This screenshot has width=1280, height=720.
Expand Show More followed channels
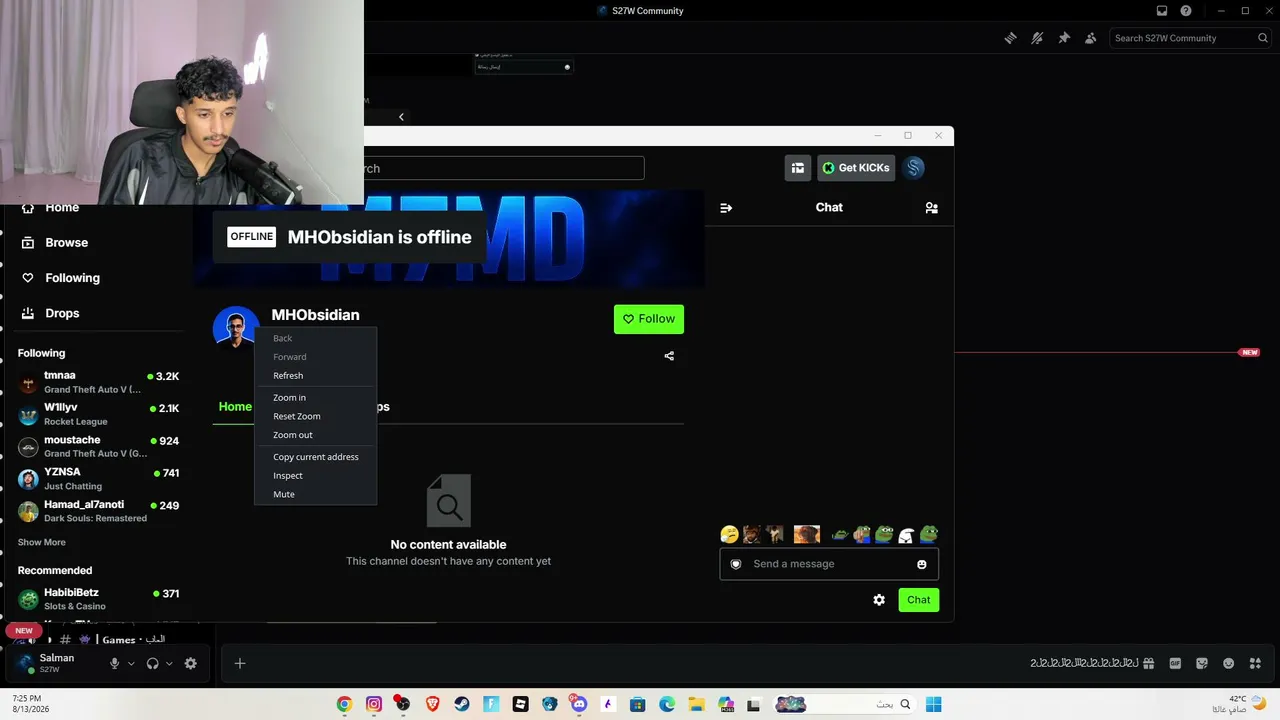click(42, 543)
